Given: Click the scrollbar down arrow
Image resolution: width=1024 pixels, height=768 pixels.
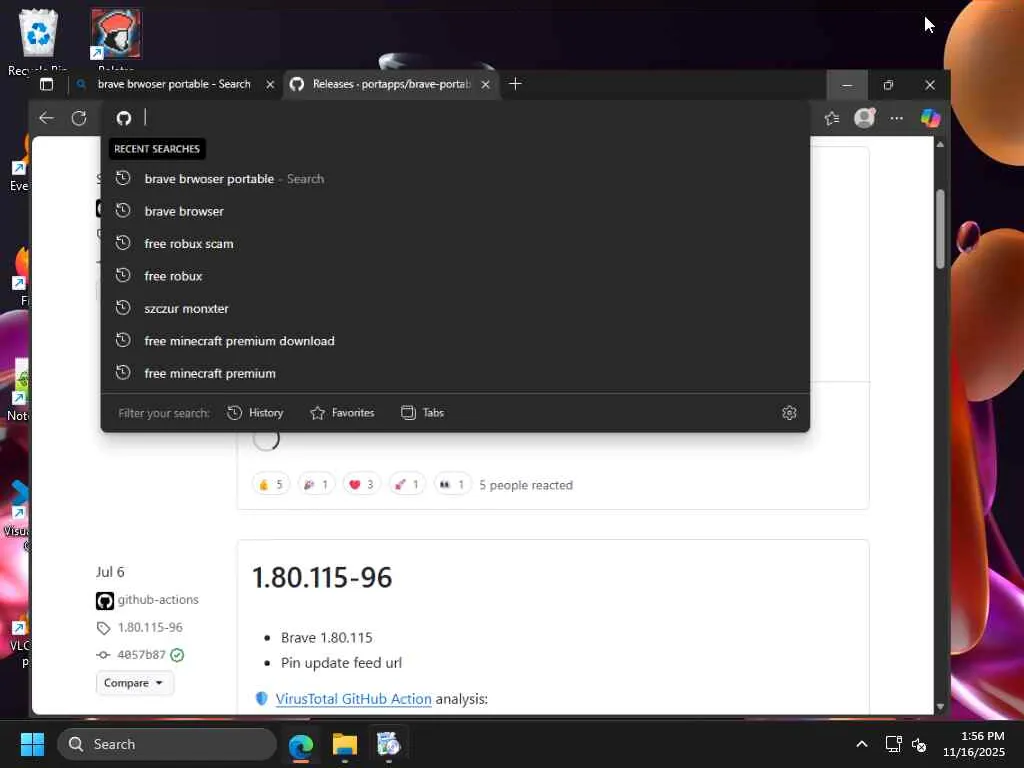Looking at the screenshot, I should pyautogui.click(x=940, y=707).
